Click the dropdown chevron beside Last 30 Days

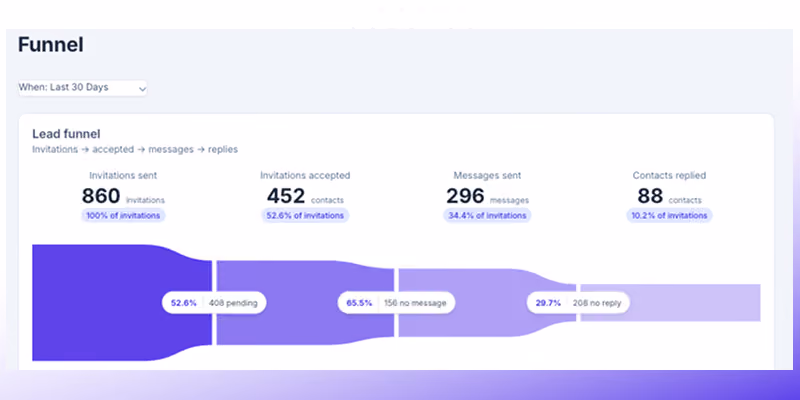tap(142, 89)
